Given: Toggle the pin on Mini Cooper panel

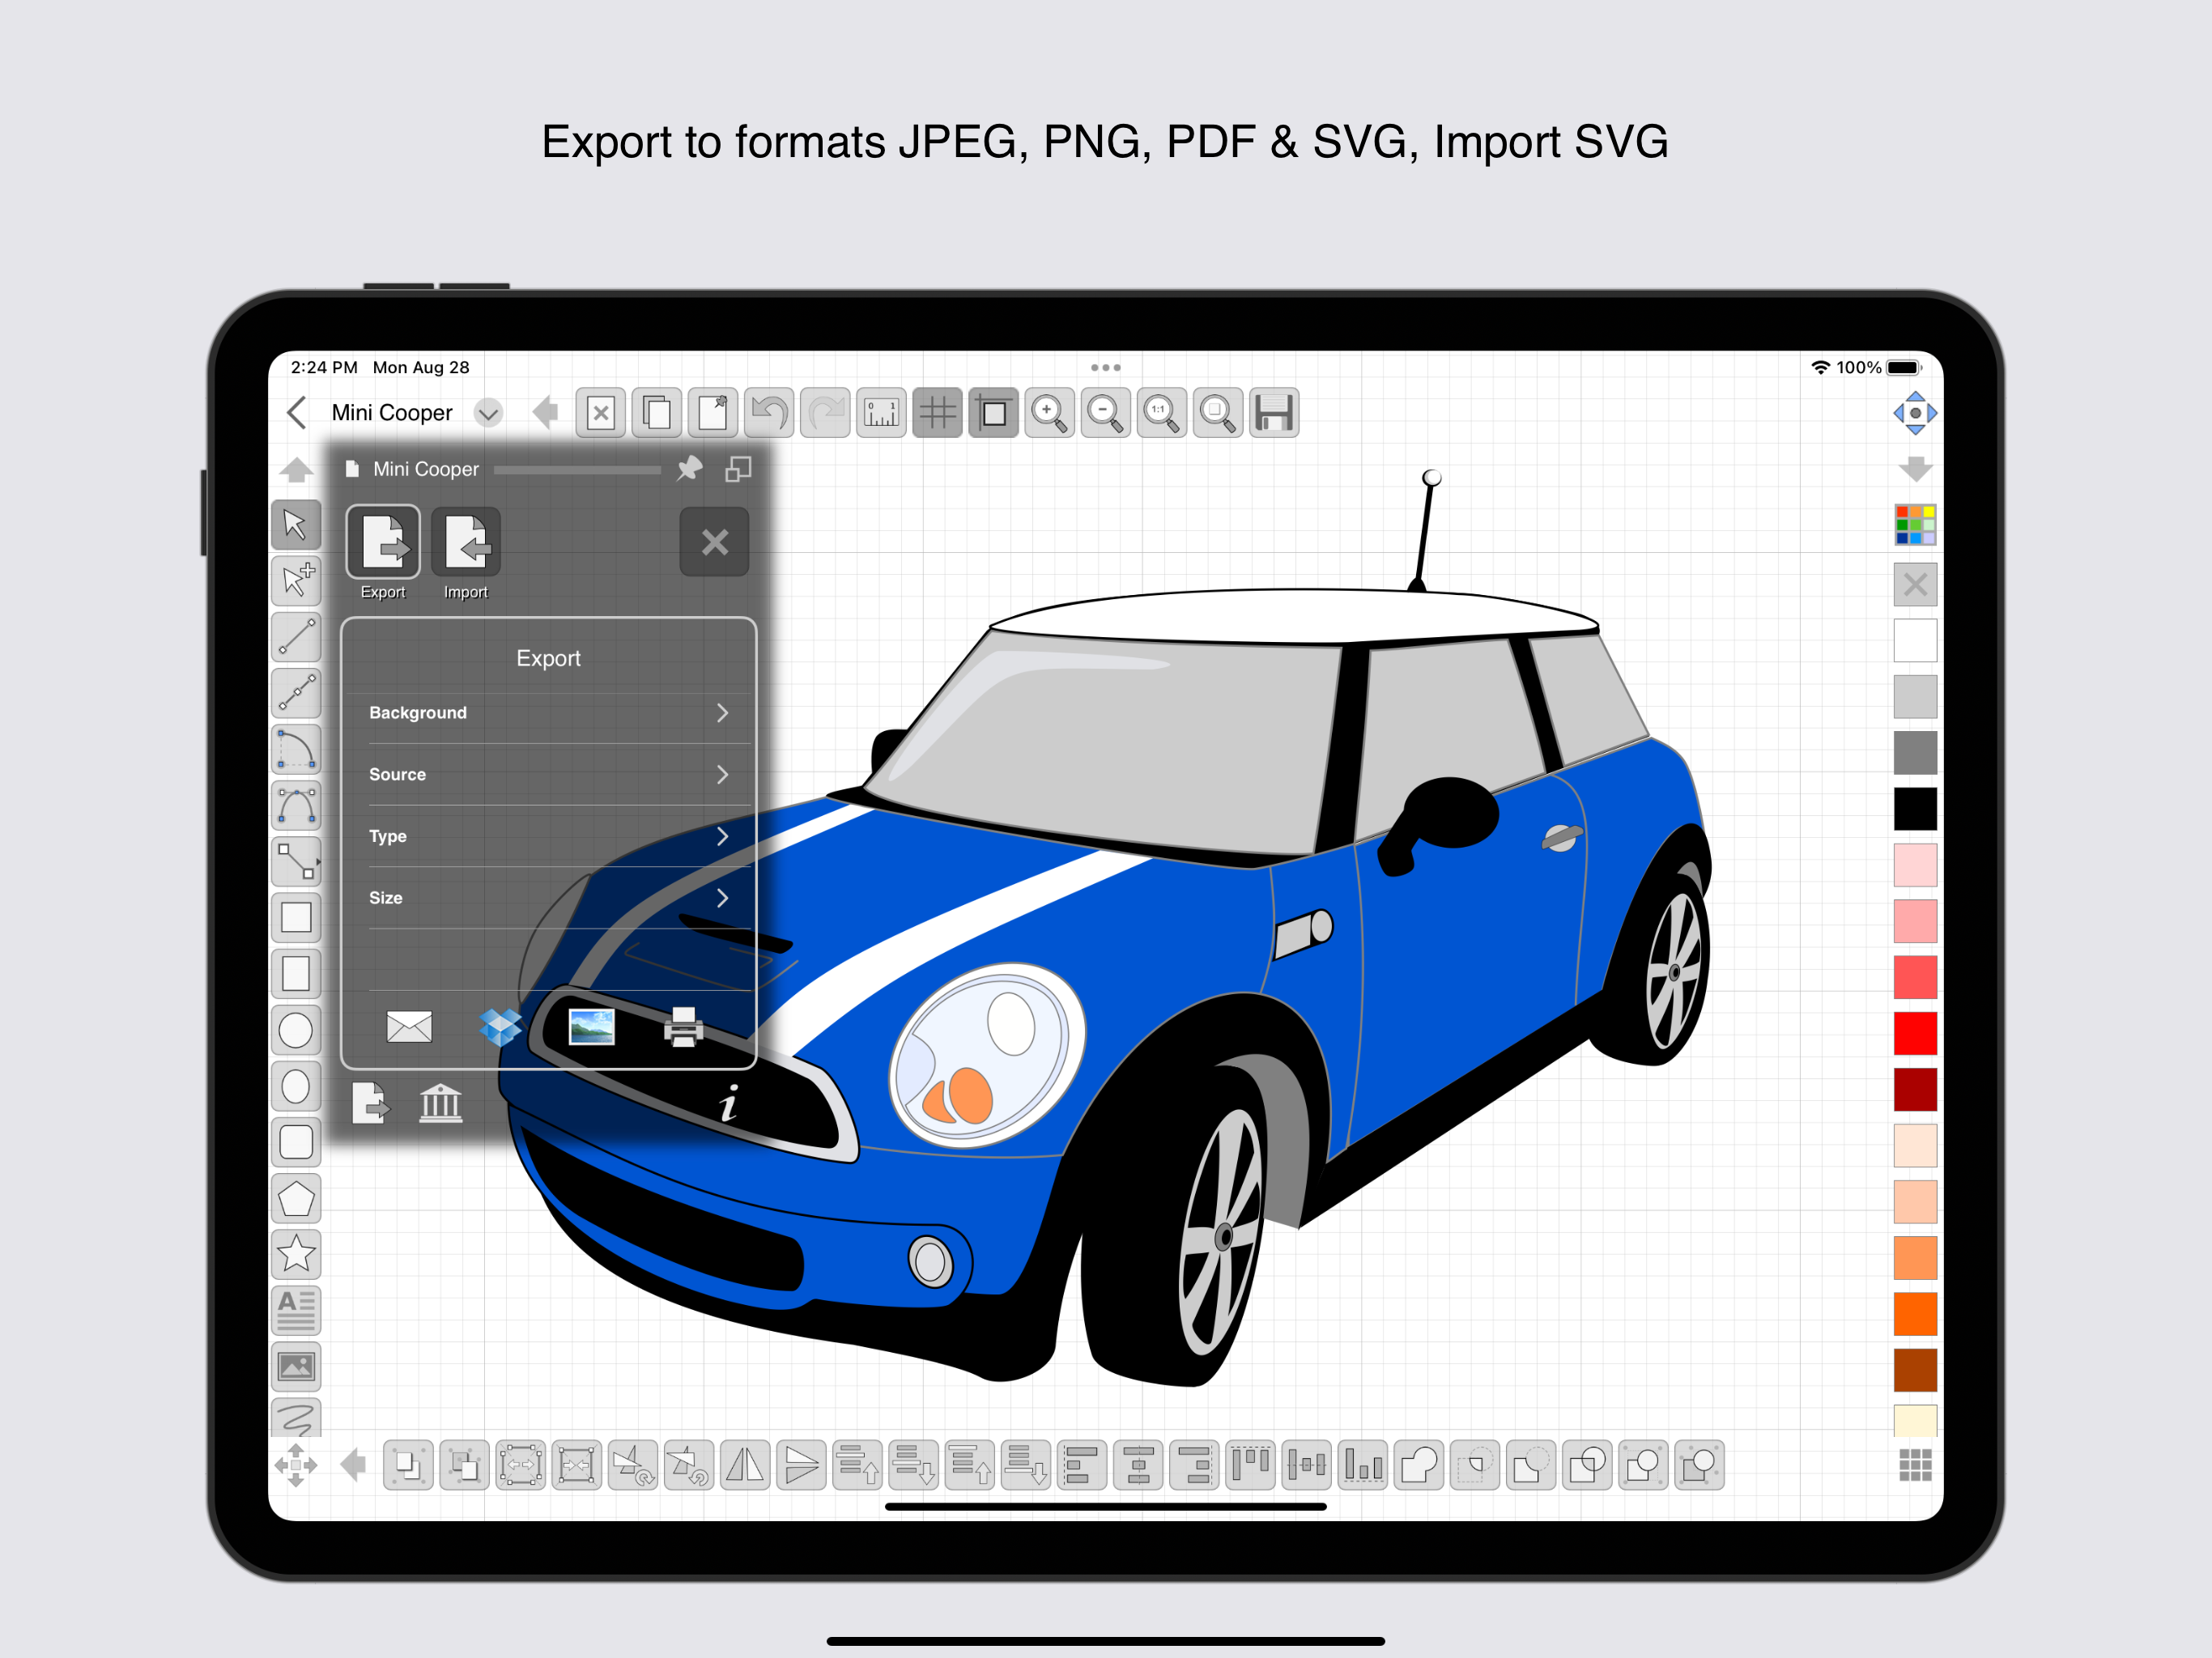Looking at the screenshot, I should tap(689, 468).
